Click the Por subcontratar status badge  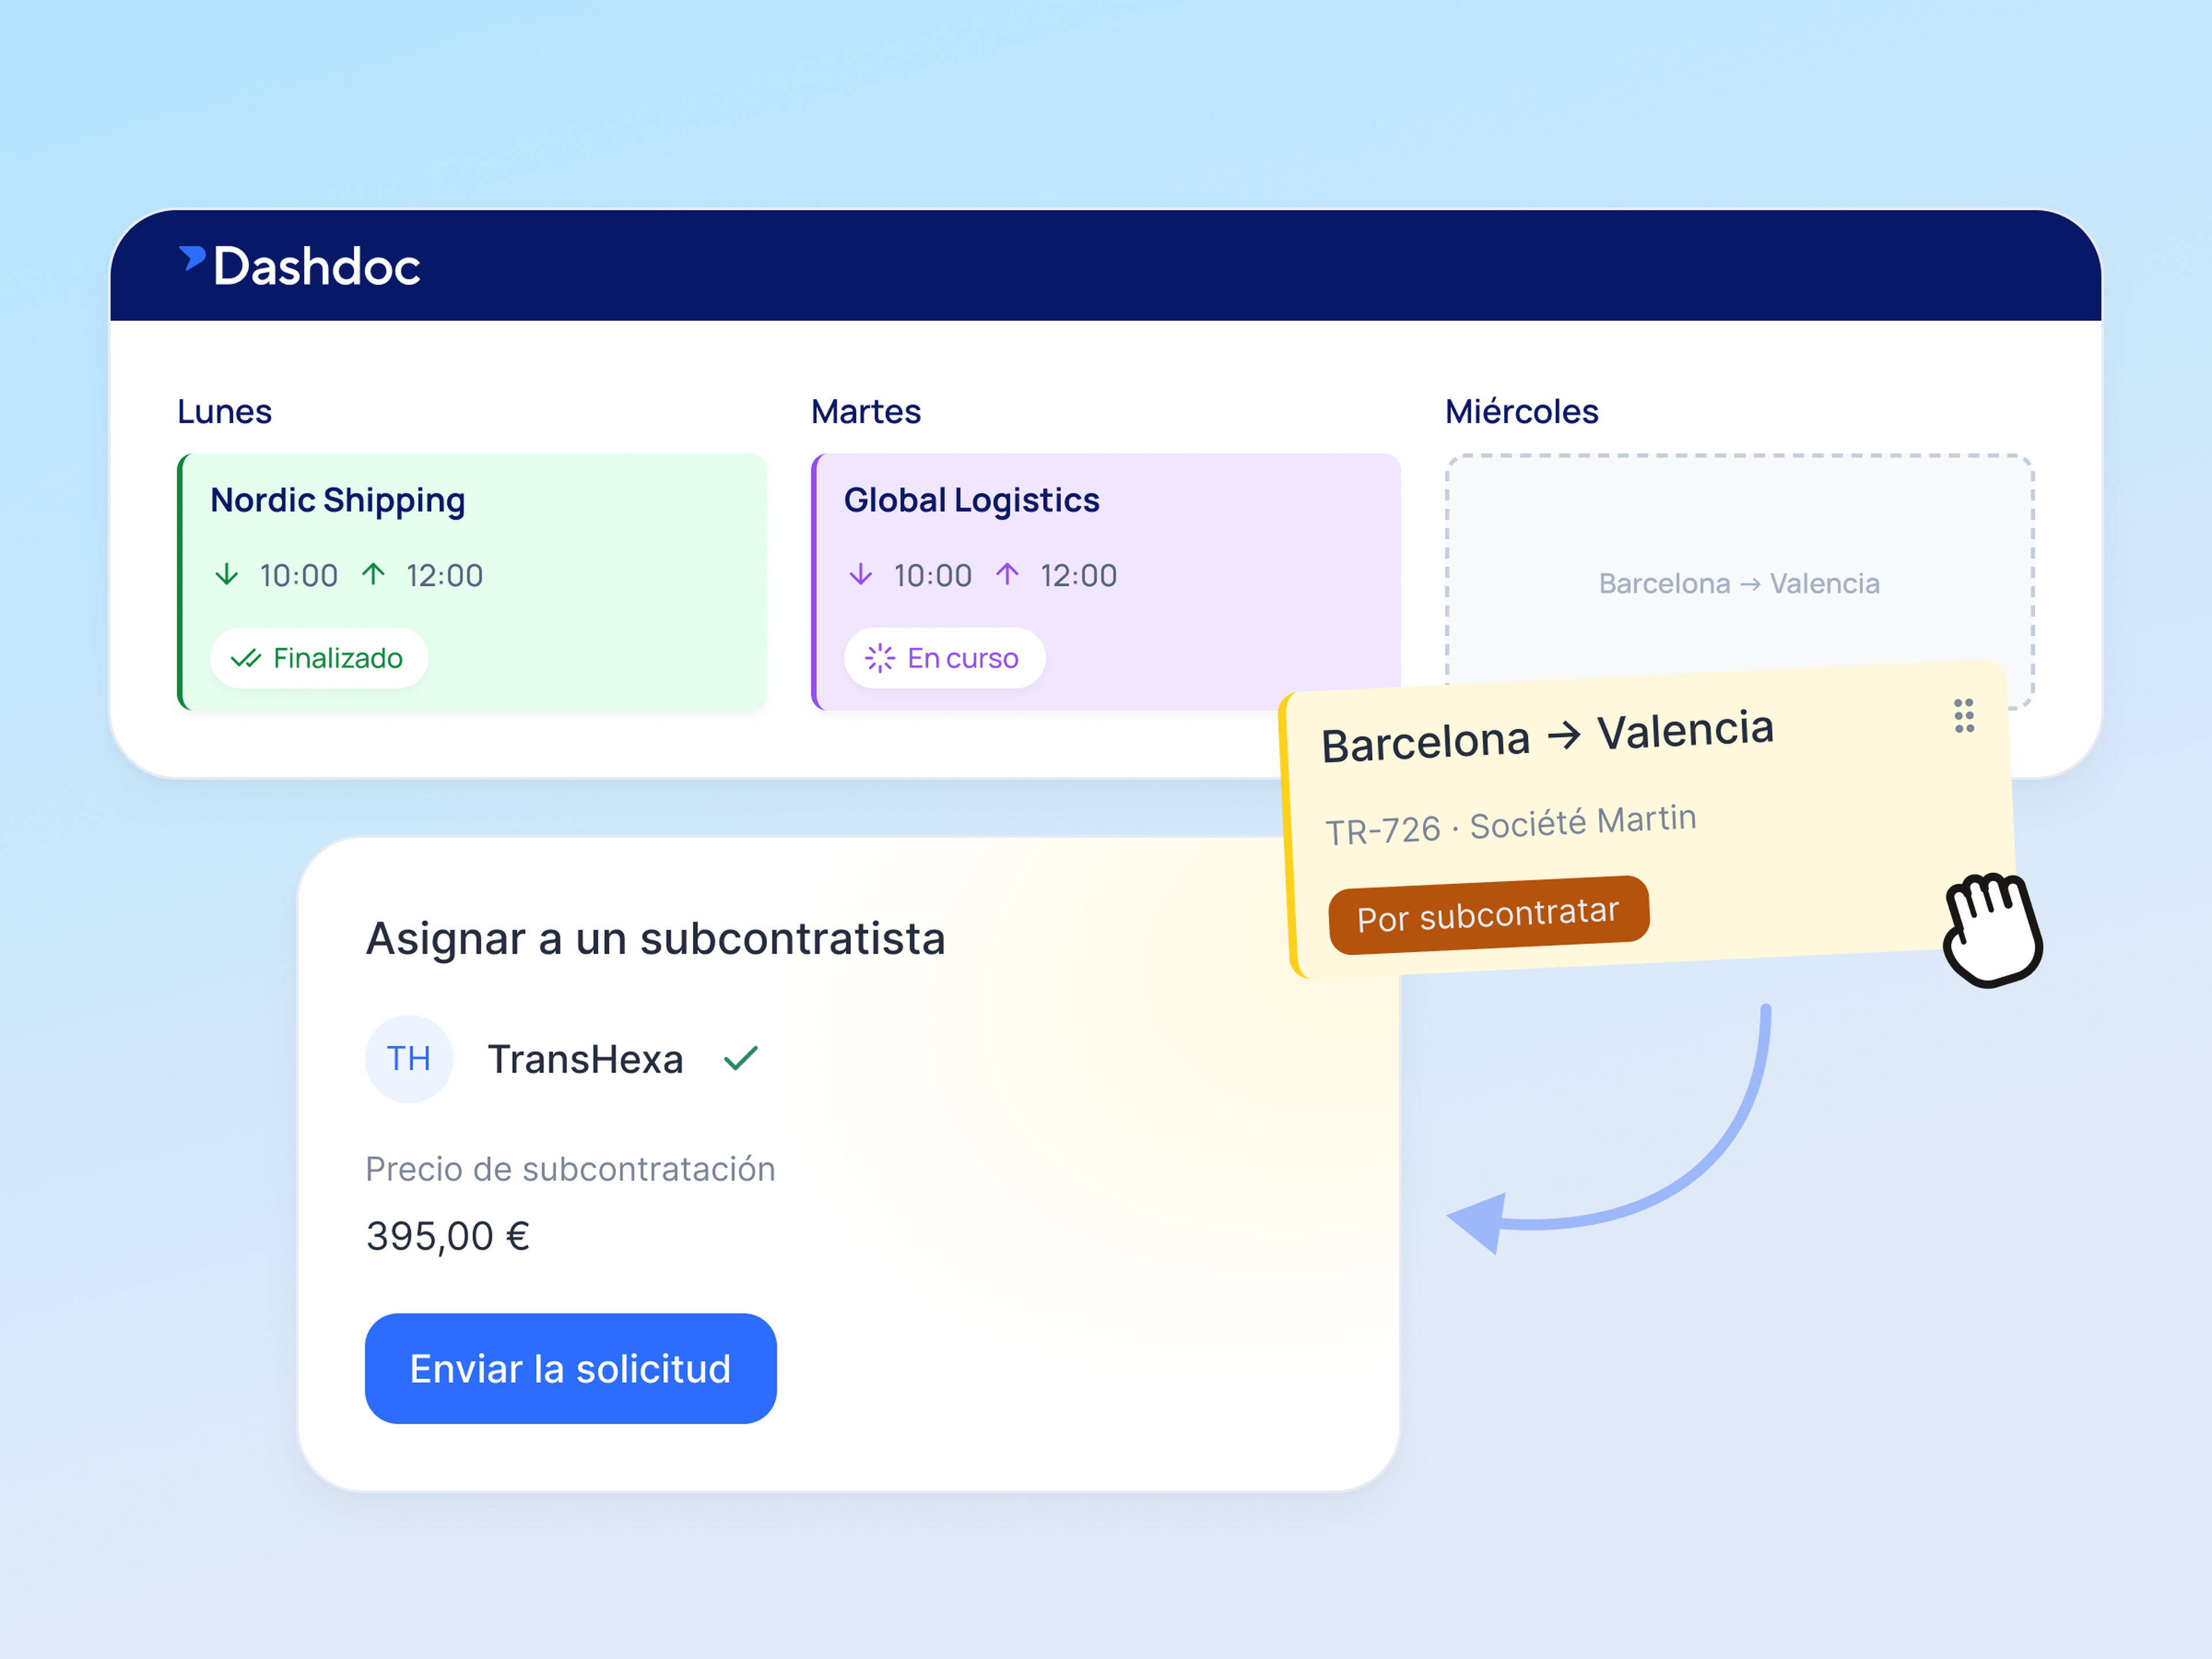coord(1488,915)
